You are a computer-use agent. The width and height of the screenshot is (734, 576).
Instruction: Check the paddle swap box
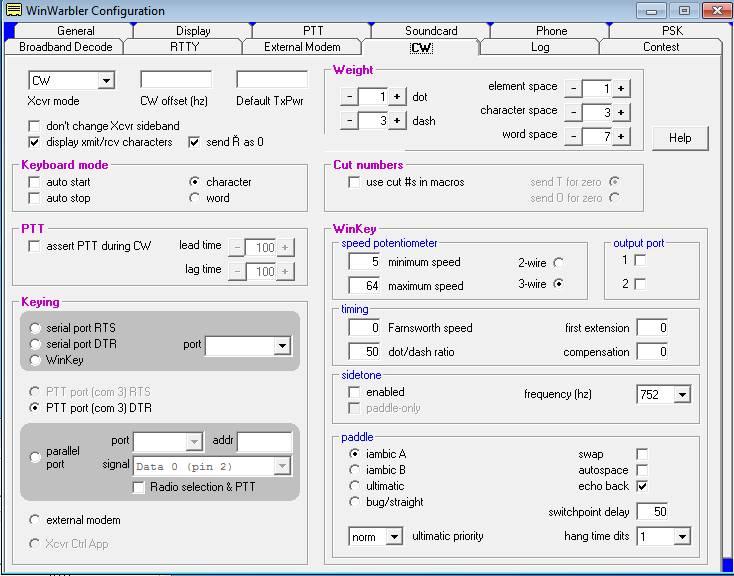click(x=642, y=454)
